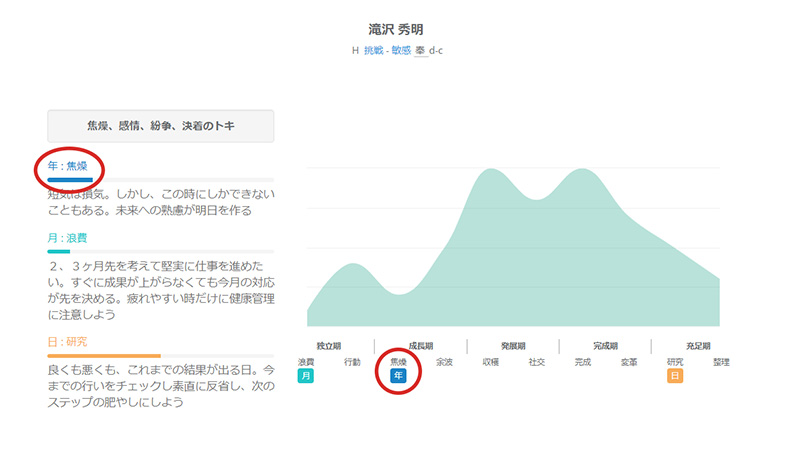Viewport: 800px width, 450px height.
Task: Click the blue 年 badge under 焦燥
Action: [398, 376]
